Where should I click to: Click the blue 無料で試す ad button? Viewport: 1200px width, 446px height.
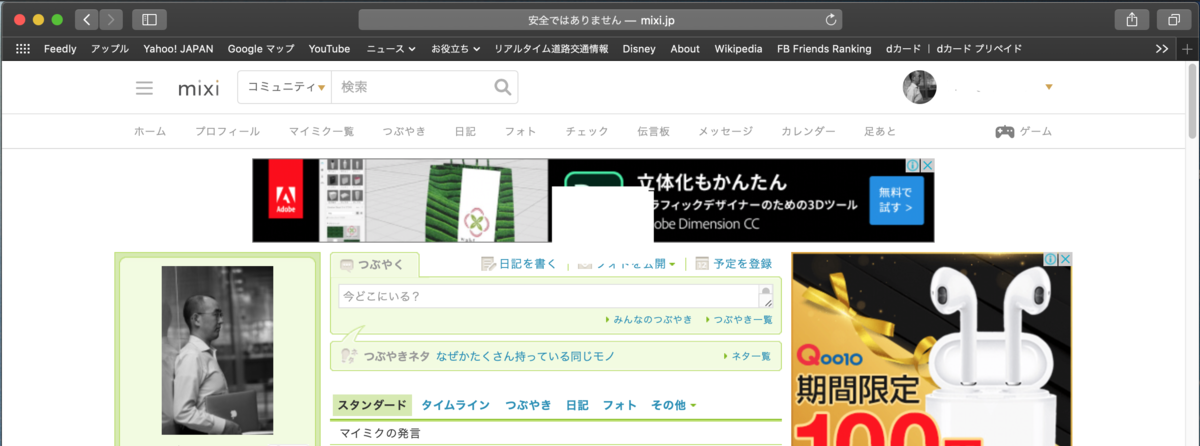pyautogui.click(x=895, y=200)
